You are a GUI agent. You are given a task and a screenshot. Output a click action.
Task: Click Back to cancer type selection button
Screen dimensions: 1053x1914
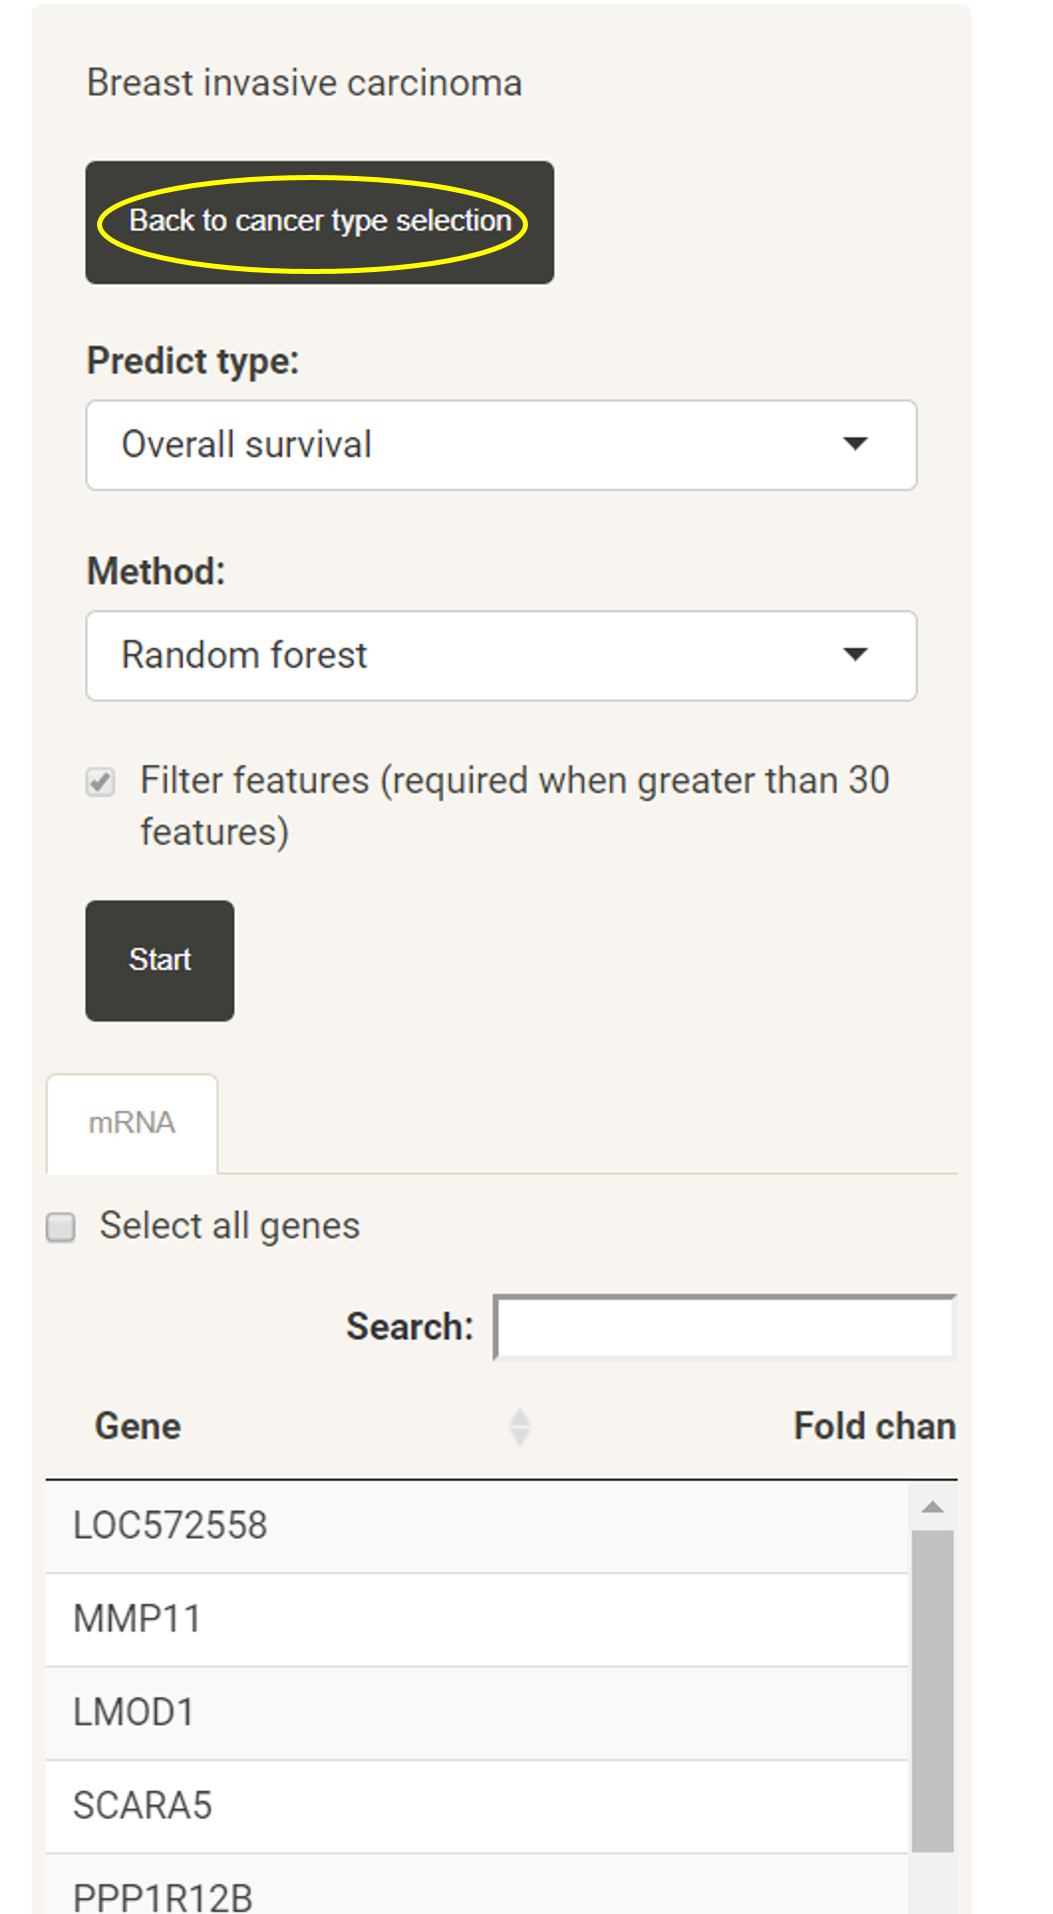319,222
